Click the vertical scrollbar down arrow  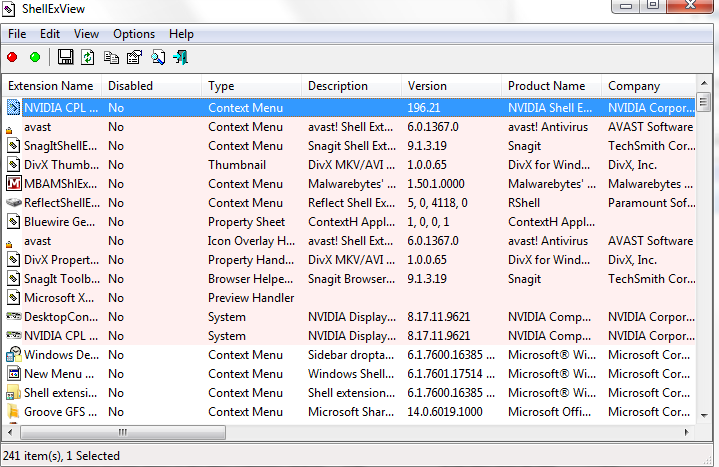(704, 416)
